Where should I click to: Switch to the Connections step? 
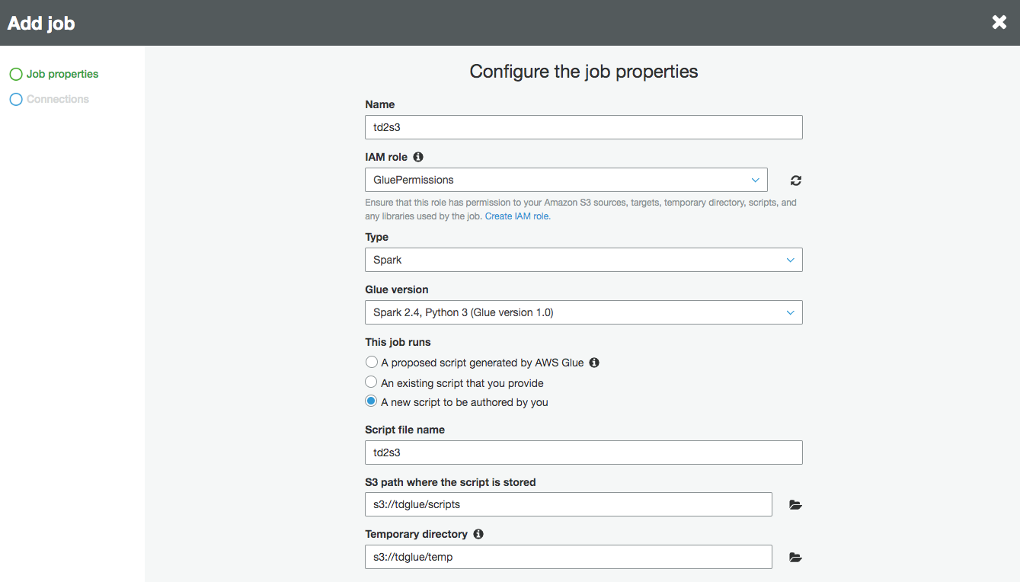[57, 99]
